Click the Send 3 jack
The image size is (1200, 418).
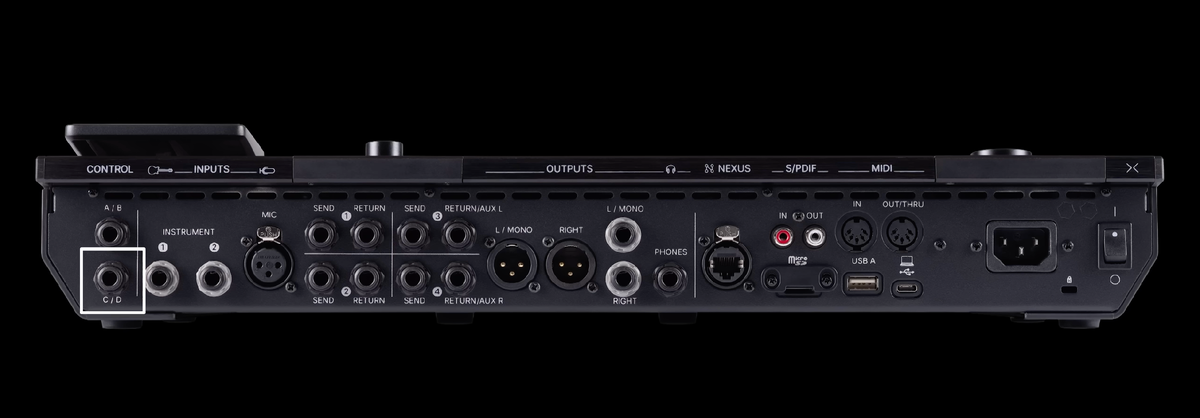click(x=414, y=236)
